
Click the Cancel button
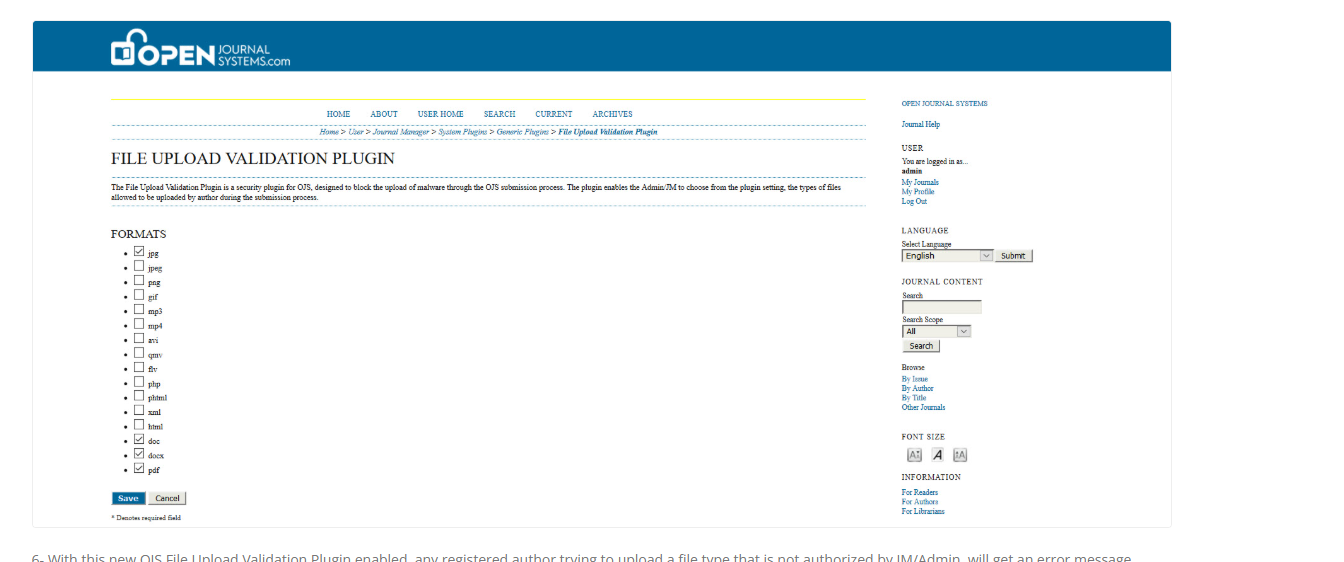(x=167, y=498)
